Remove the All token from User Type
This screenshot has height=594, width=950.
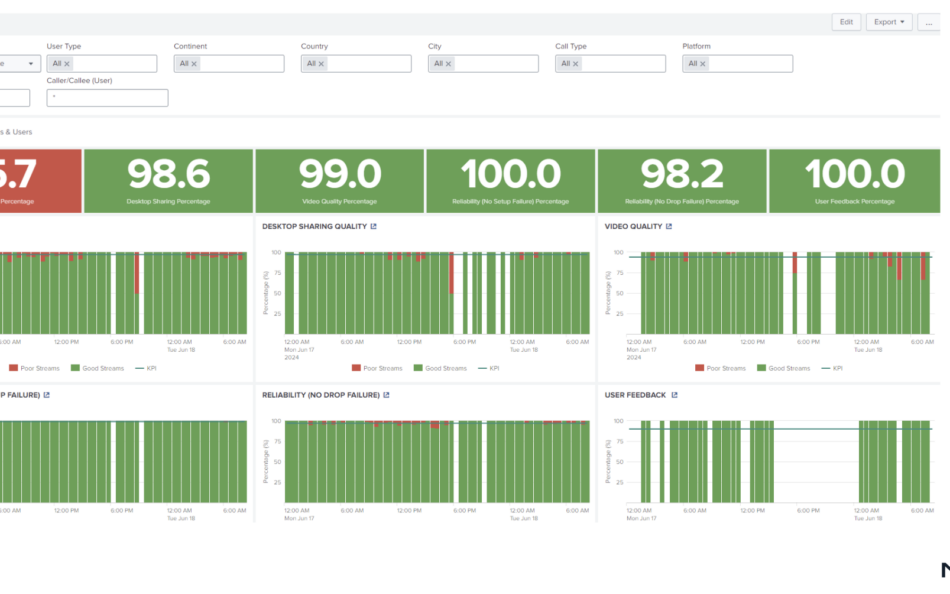click(67, 64)
